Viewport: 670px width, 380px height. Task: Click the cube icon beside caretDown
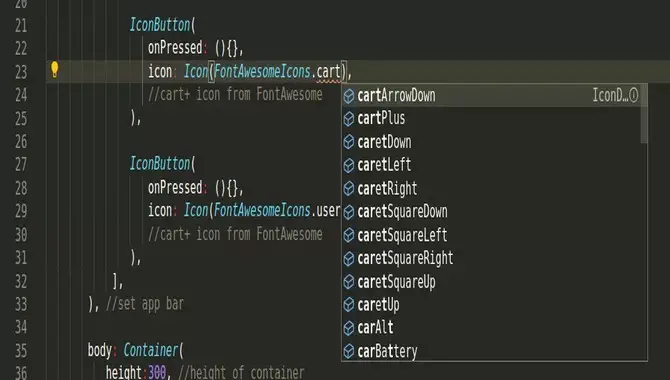click(349, 142)
